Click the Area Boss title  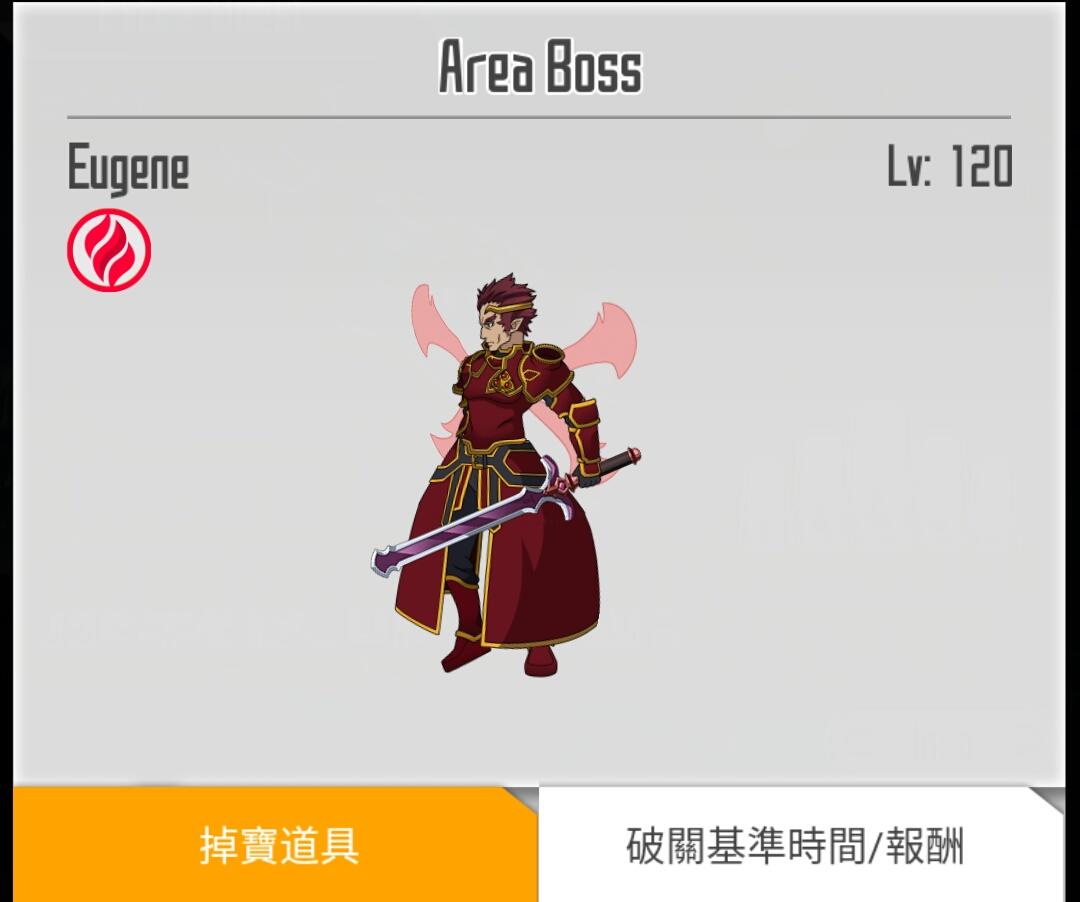pyautogui.click(x=540, y=67)
